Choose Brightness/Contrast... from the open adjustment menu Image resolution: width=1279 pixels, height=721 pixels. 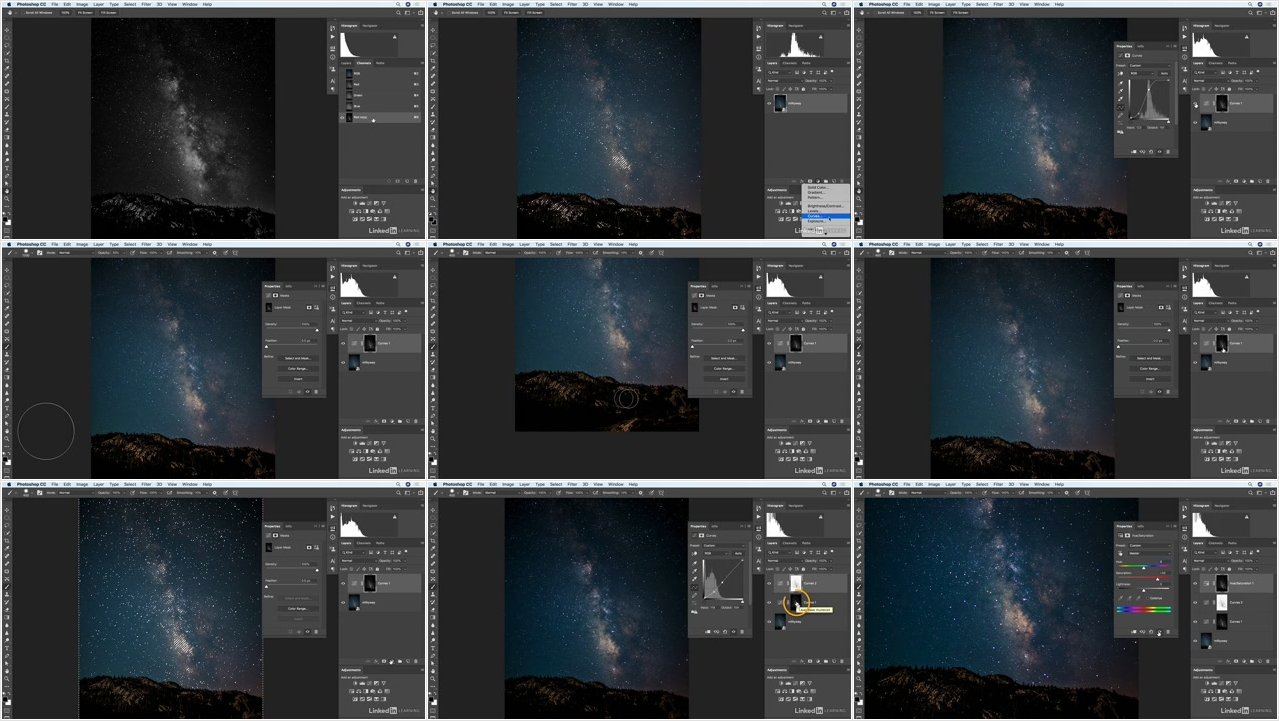pyautogui.click(x=824, y=206)
